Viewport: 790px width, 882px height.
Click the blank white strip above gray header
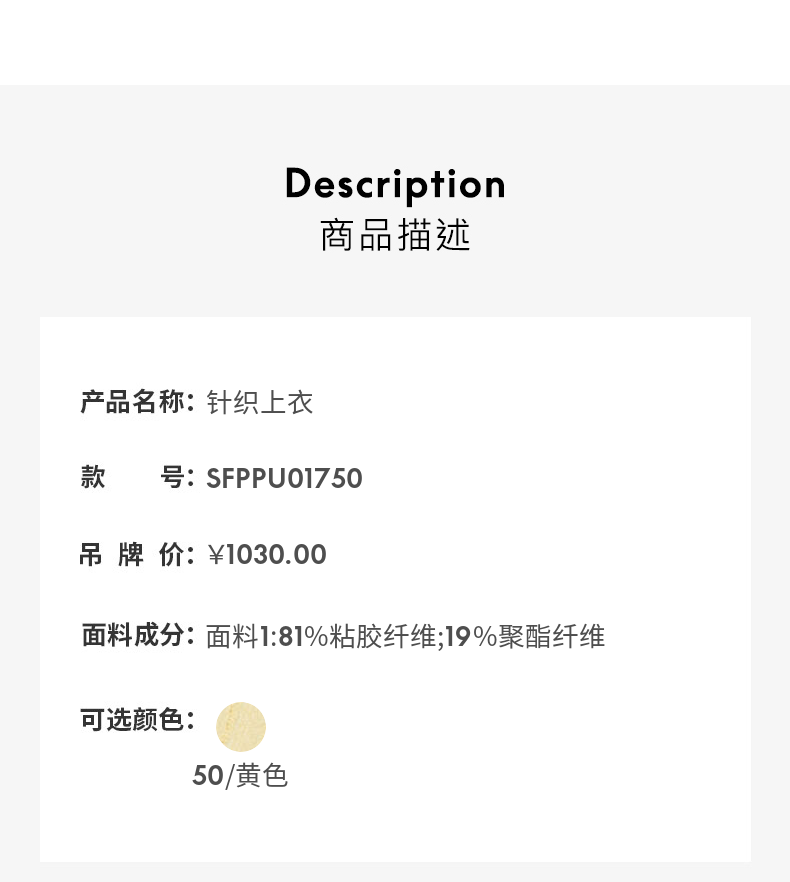[395, 42]
